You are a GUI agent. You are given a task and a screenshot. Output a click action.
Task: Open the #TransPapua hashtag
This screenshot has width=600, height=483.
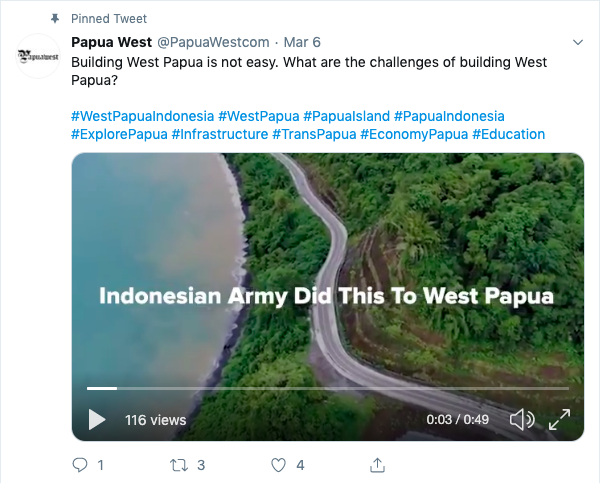[x=314, y=134]
